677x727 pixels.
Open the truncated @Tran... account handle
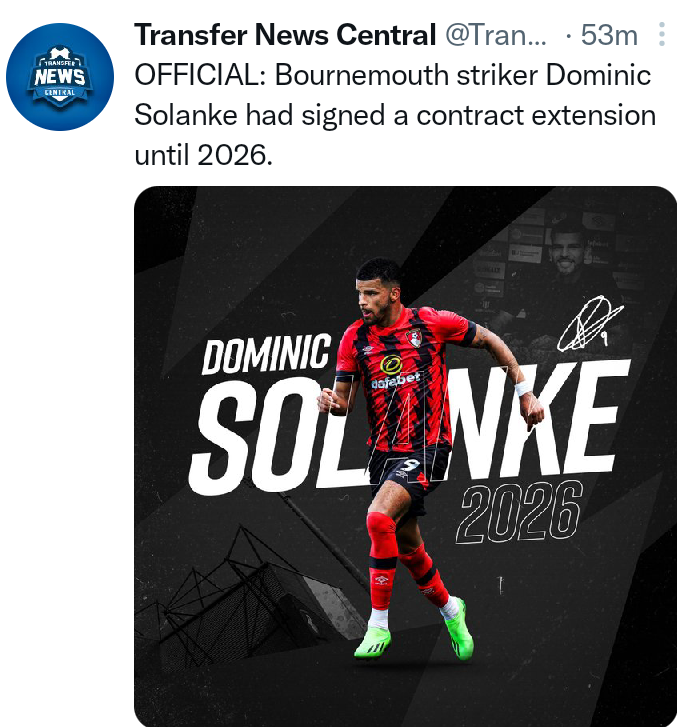[x=496, y=35]
